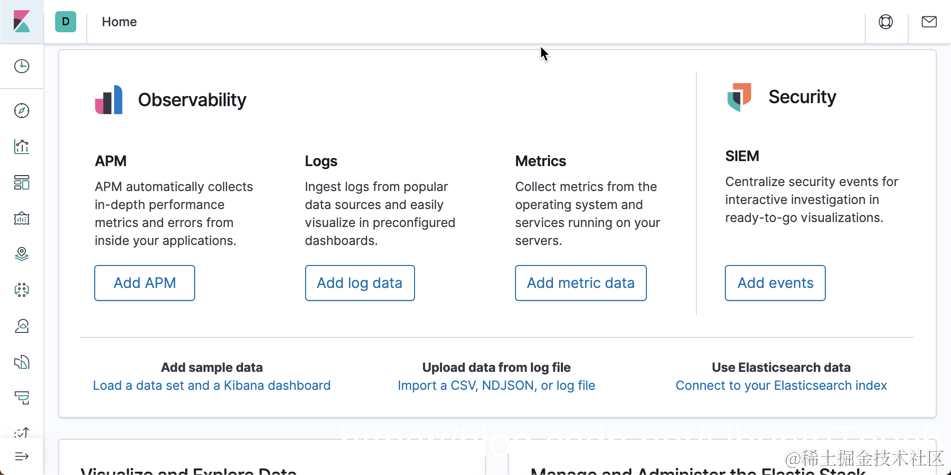This screenshot has height=475, width=951.
Task: Open Discover compass icon in sidebar
Action: [21, 111]
